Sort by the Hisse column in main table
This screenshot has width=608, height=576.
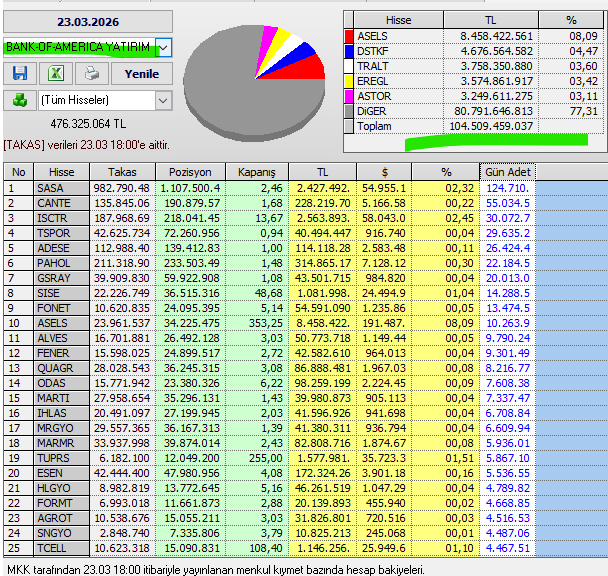click(x=62, y=172)
